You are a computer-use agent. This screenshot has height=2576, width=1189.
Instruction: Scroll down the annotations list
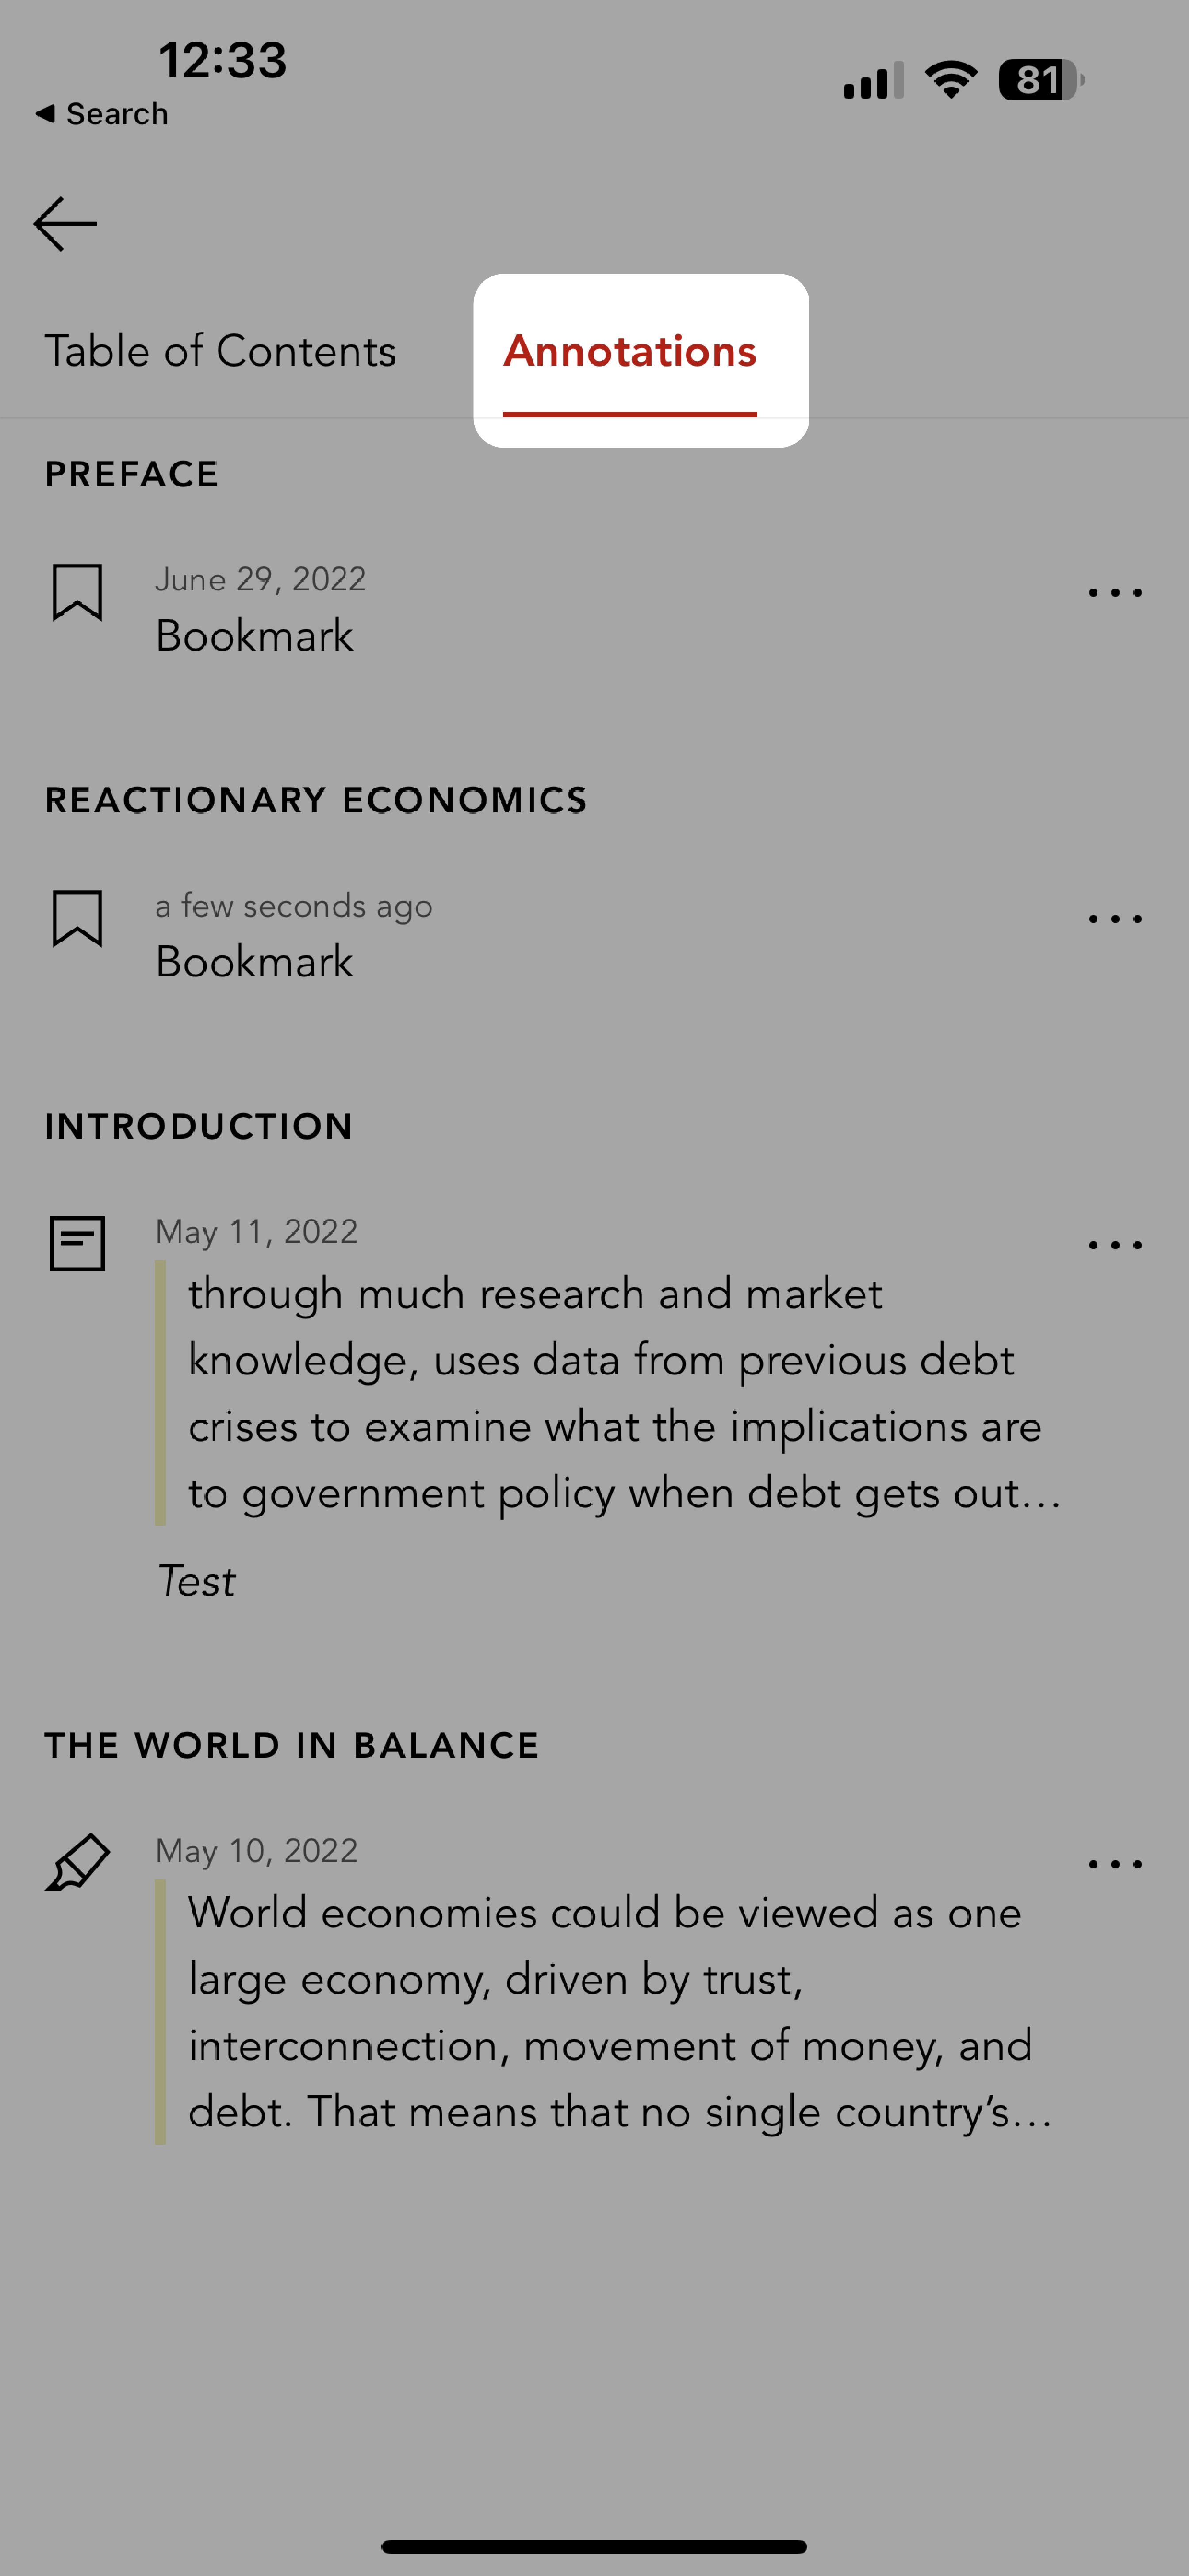click(594, 1478)
